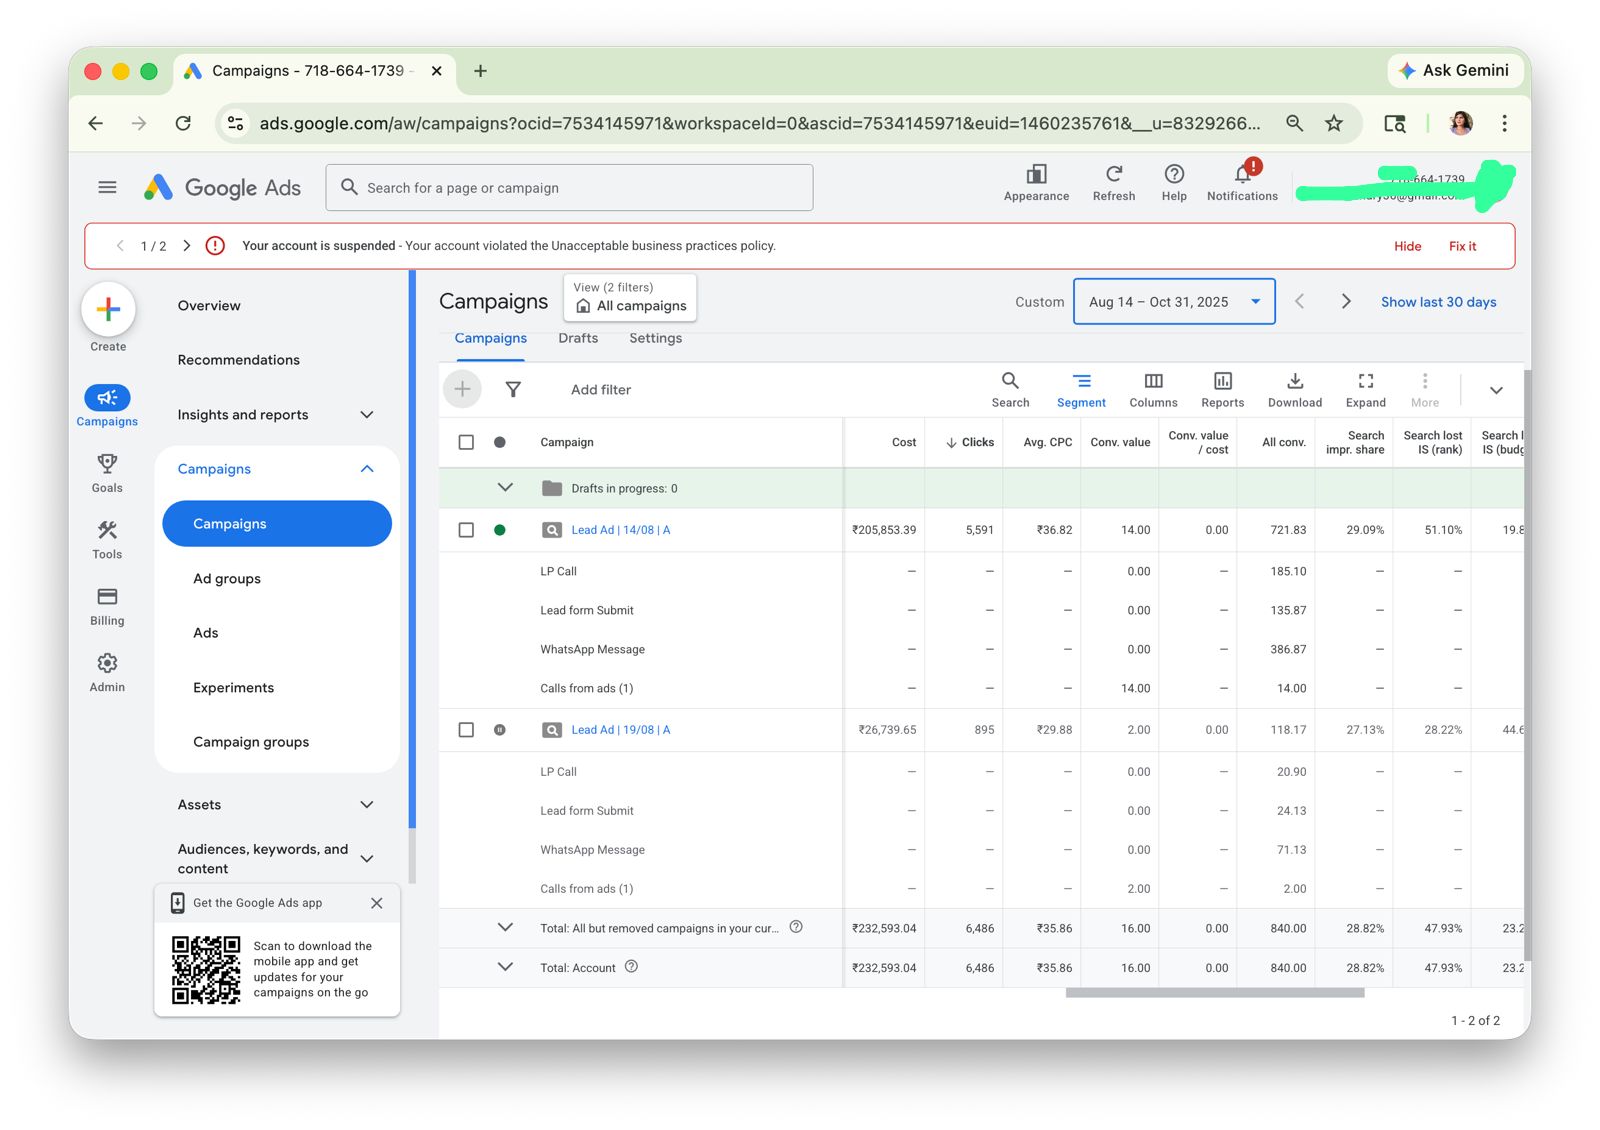Open Campaign groups in the sidebar
This screenshot has height=1130, width=1600.
(251, 741)
